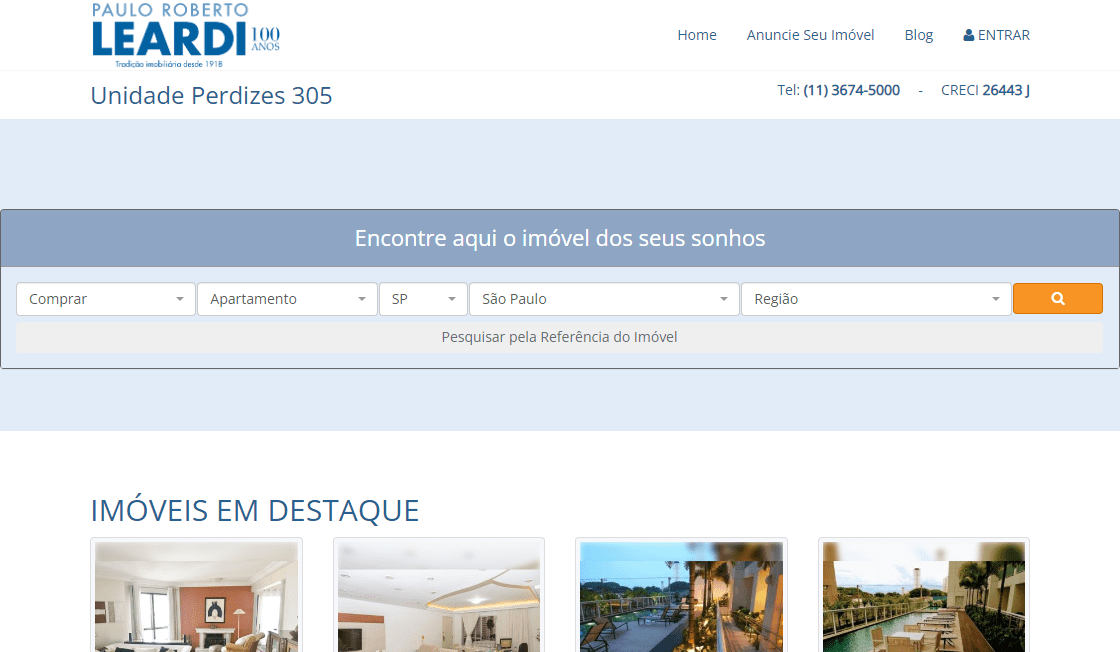Open first featured property with orange wall
Image resolution: width=1120 pixels, height=652 pixels.
click(x=197, y=596)
